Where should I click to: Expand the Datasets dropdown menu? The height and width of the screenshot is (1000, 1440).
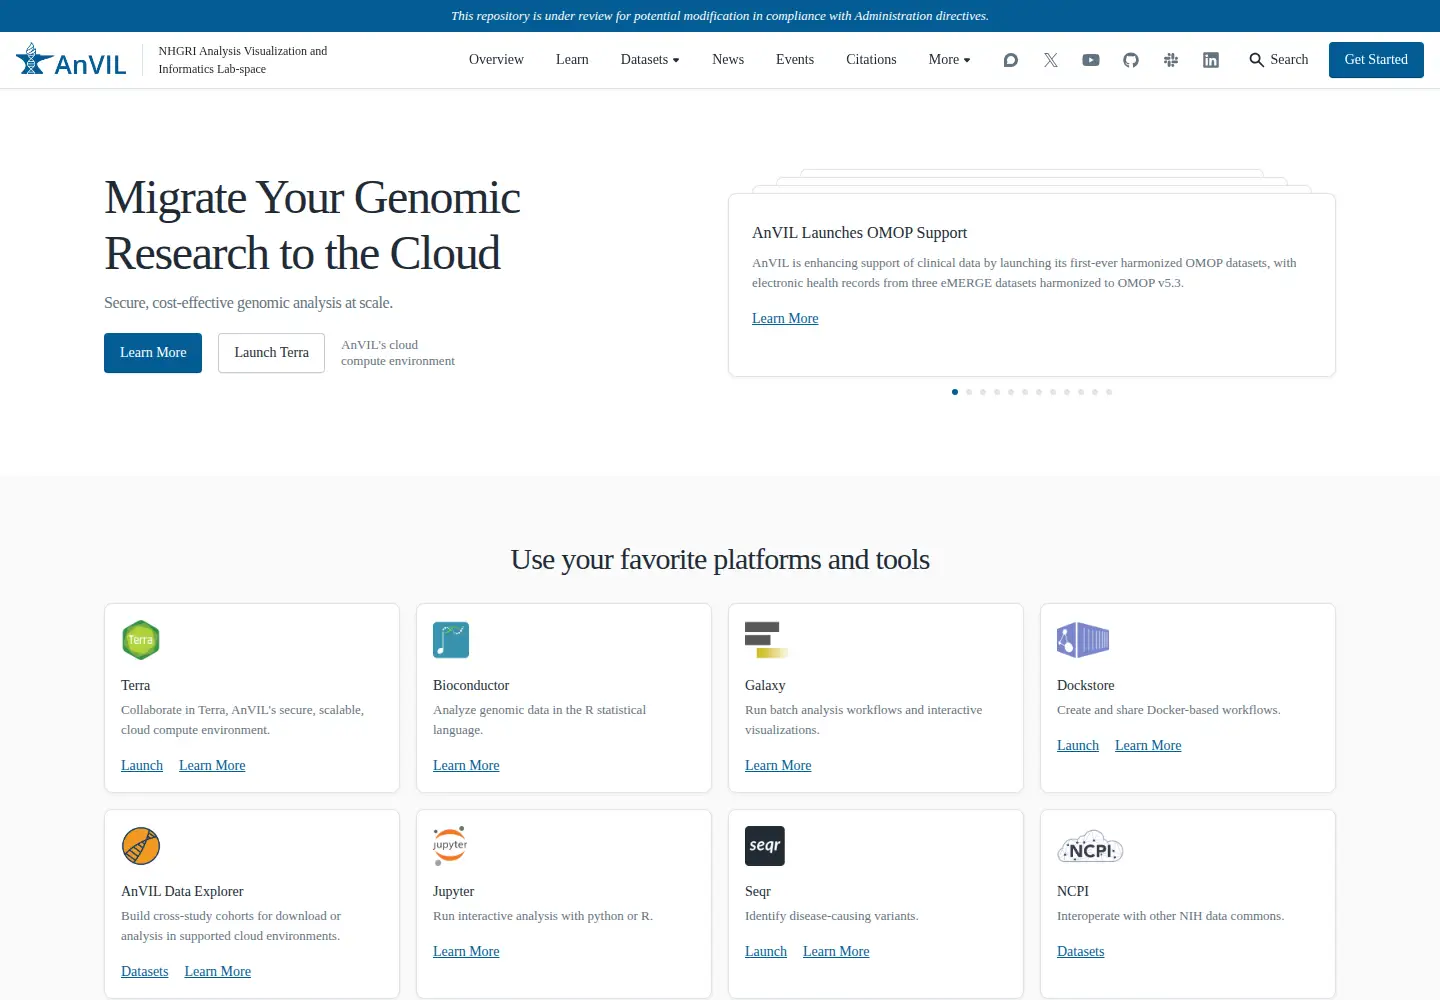[x=650, y=60]
